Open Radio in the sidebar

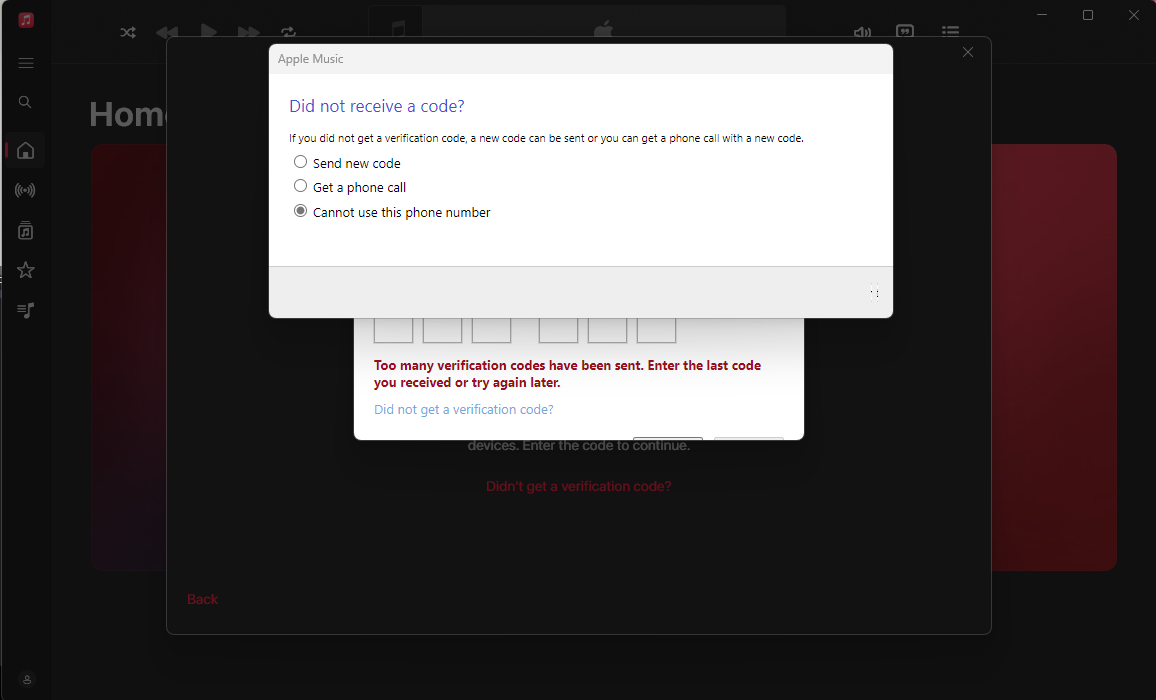pyautogui.click(x=25, y=190)
